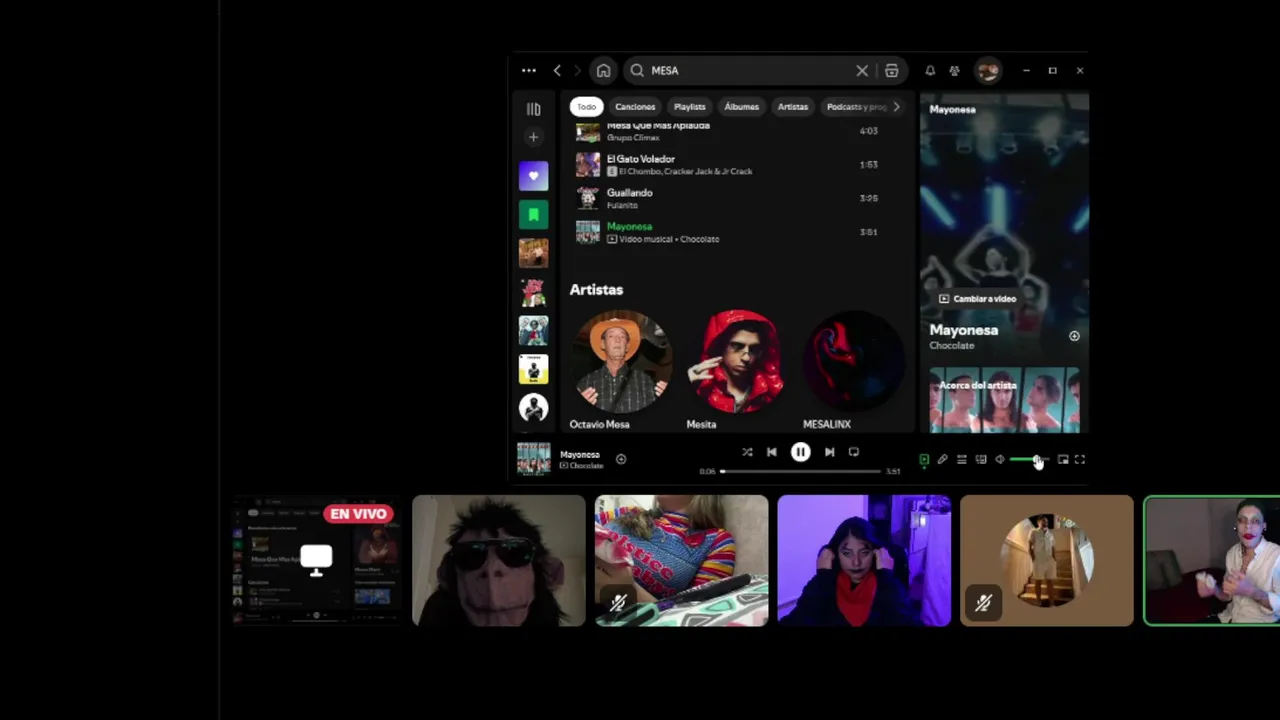The width and height of the screenshot is (1280, 720).
Task: Select the Álbumes filter chip
Action: click(741, 107)
